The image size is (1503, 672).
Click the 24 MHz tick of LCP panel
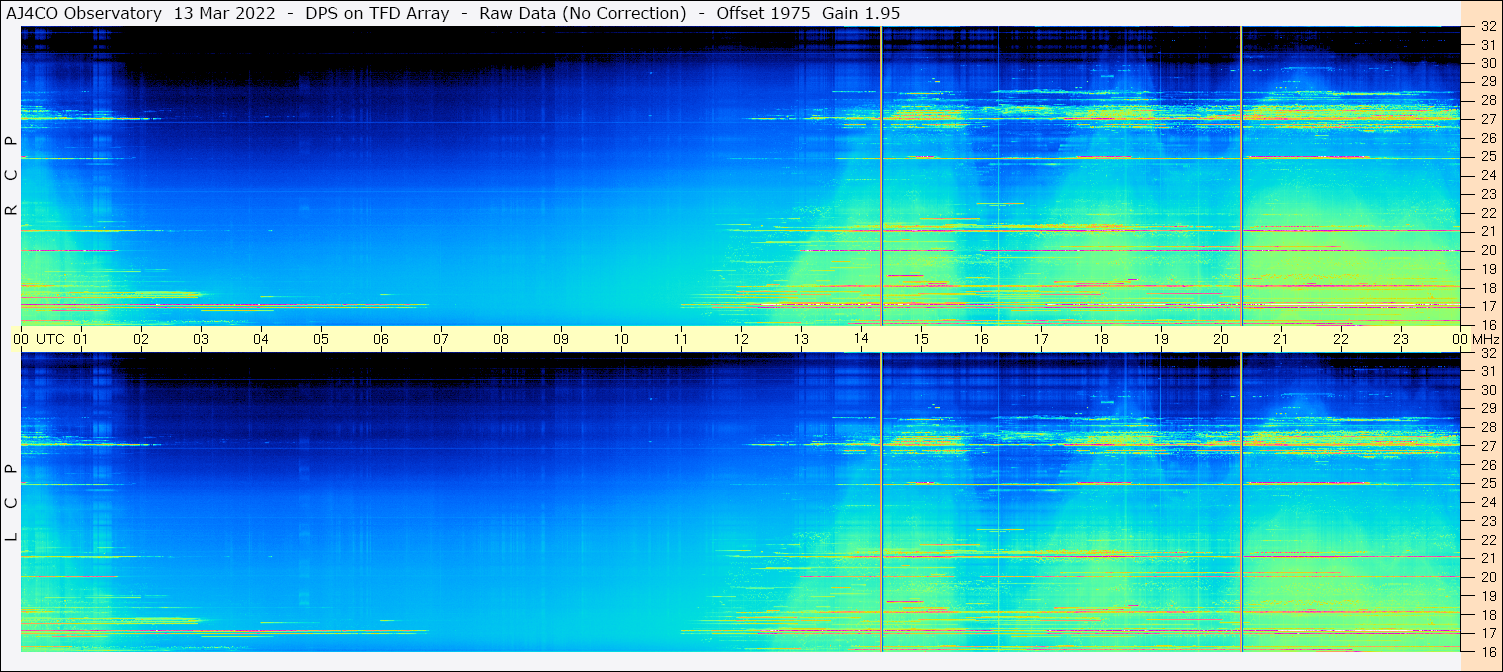point(1488,502)
